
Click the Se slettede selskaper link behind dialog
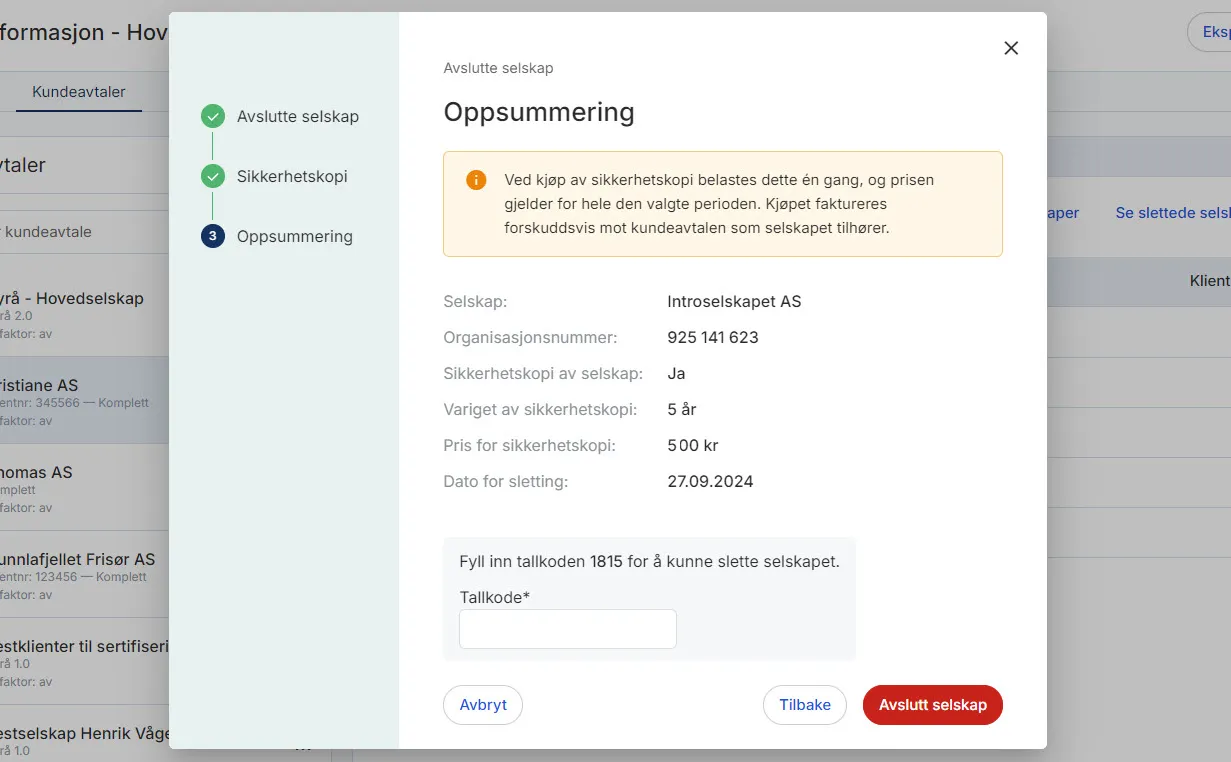[x=1173, y=213]
